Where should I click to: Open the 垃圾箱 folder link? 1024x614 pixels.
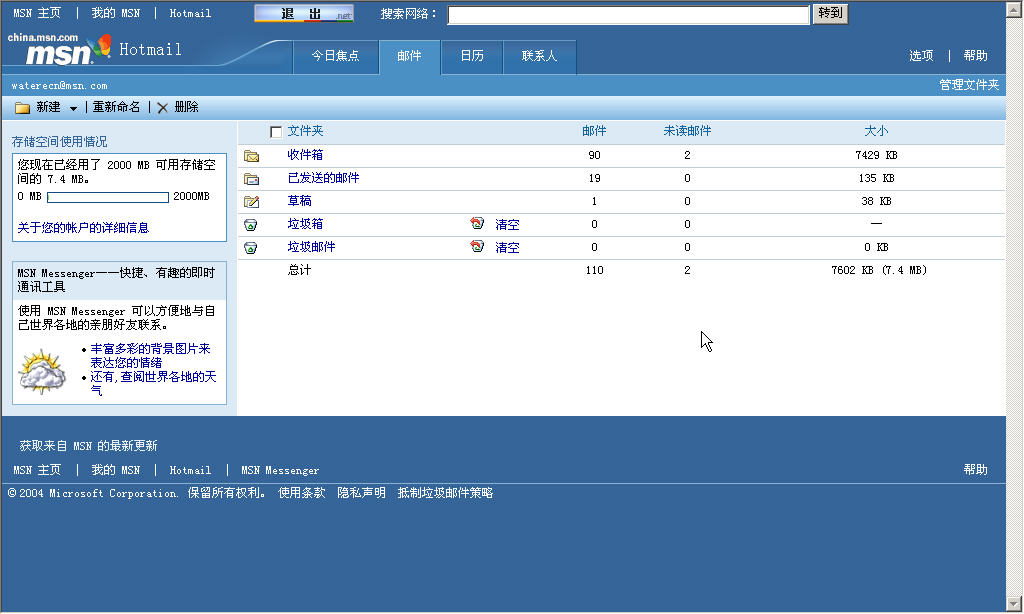tap(305, 223)
